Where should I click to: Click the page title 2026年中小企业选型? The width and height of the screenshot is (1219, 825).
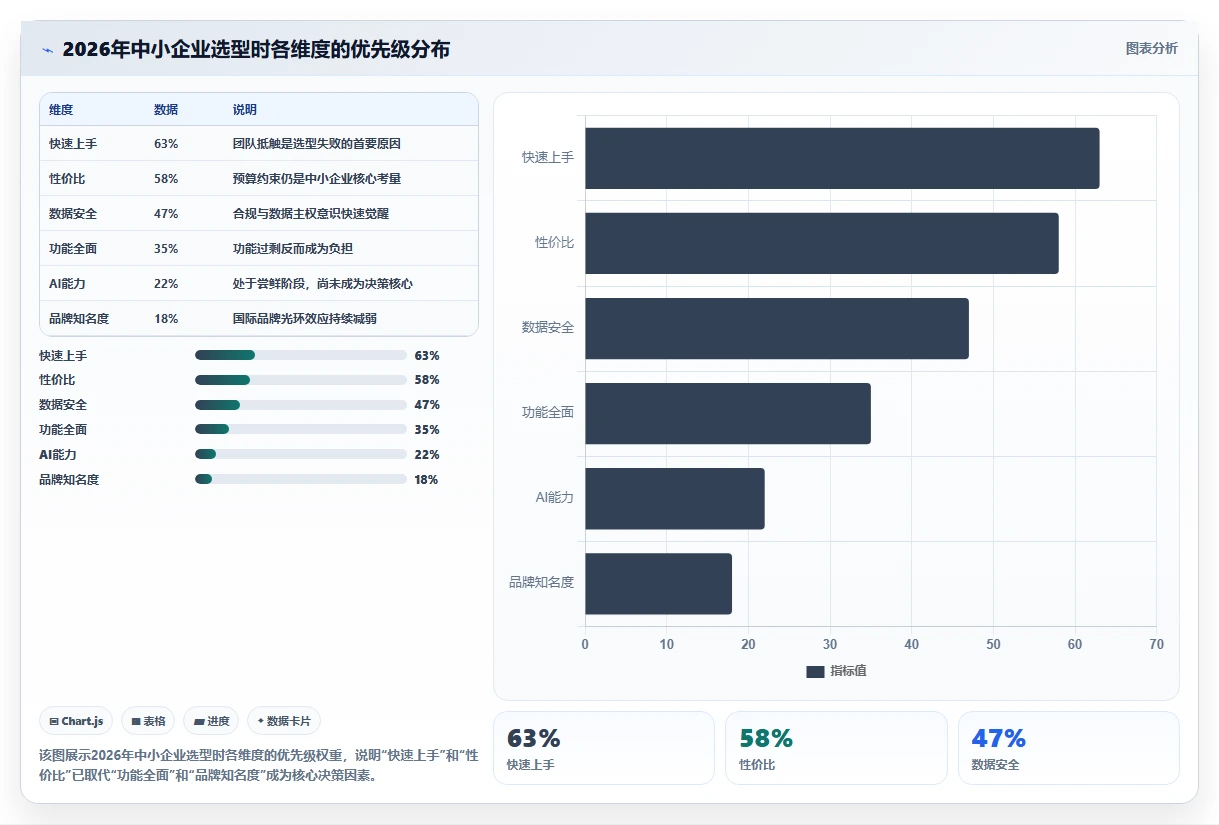click(x=256, y=49)
